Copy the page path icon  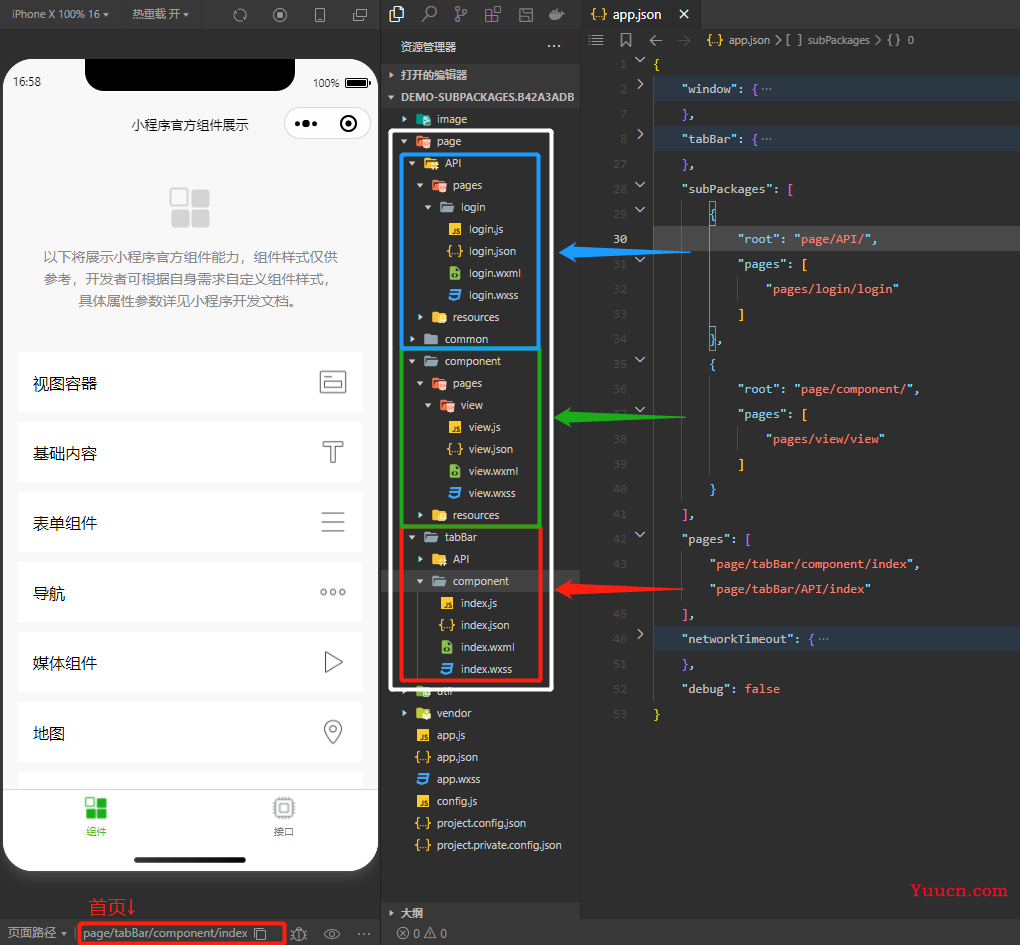tap(261, 933)
